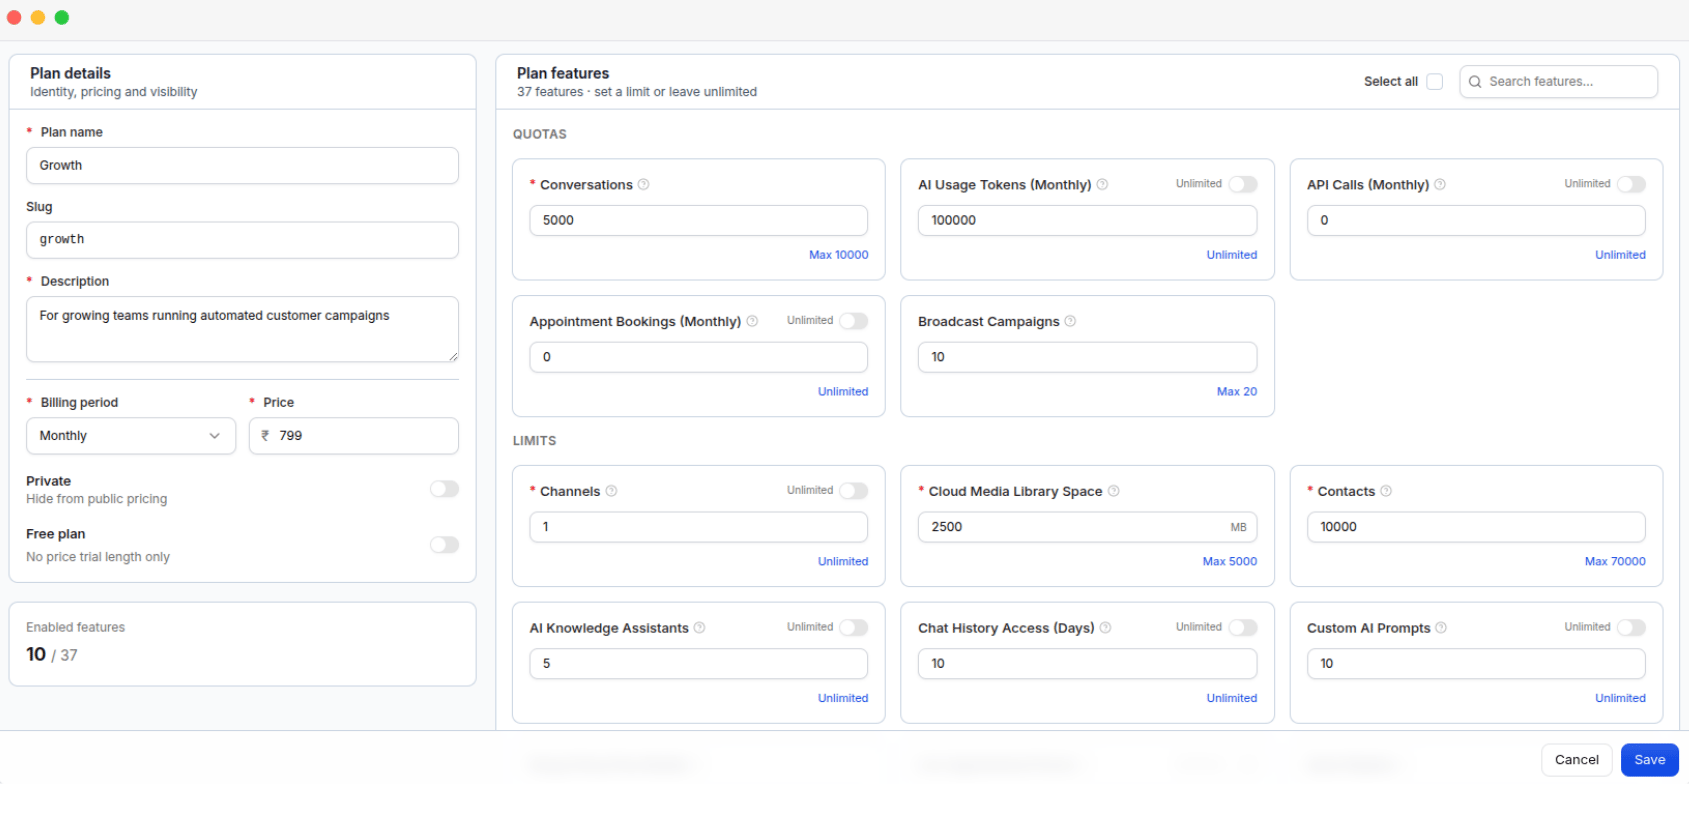Enable Unlimited for Custom AI Prompts
This screenshot has height=814, width=1689.
click(x=1631, y=628)
